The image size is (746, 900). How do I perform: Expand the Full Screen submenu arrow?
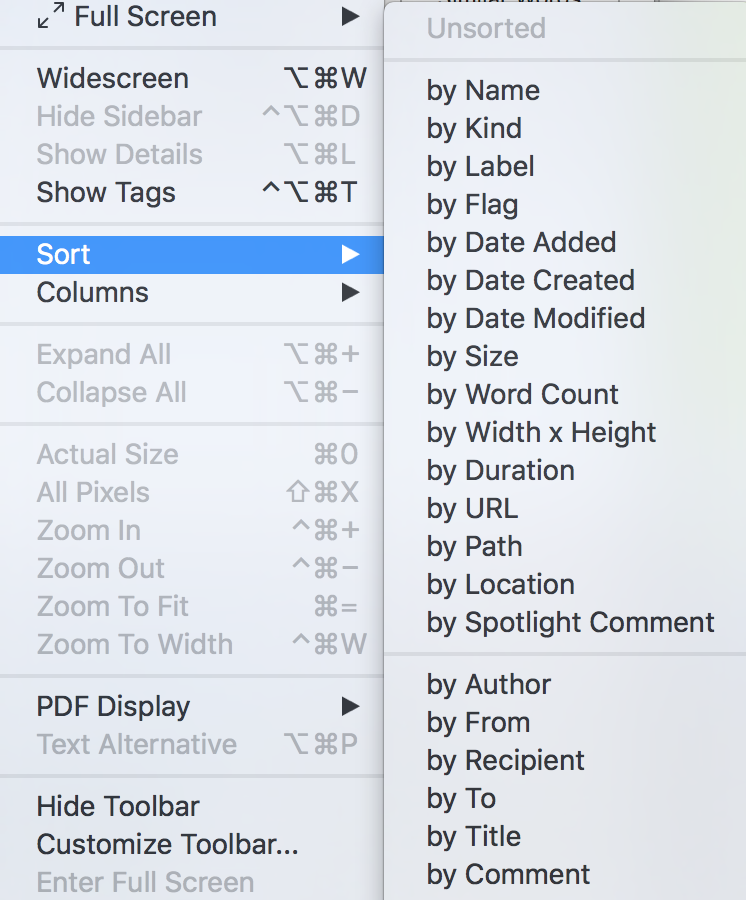(x=350, y=16)
